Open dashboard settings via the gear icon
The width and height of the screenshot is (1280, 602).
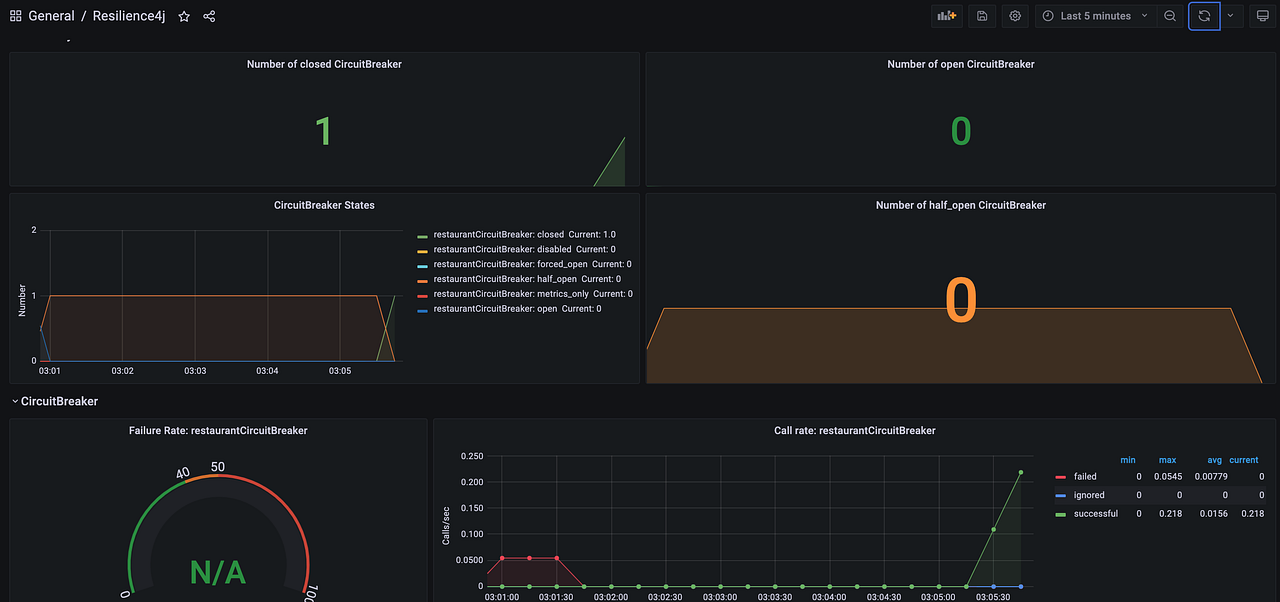click(x=1014, y=15)
